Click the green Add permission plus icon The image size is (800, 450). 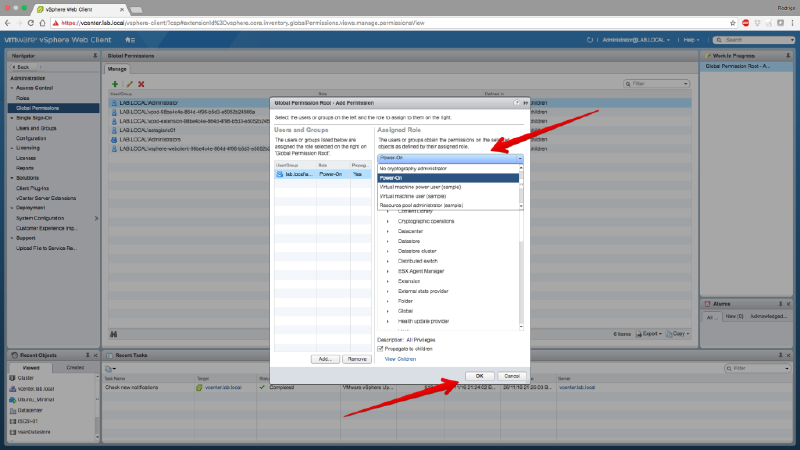point(114,84)
